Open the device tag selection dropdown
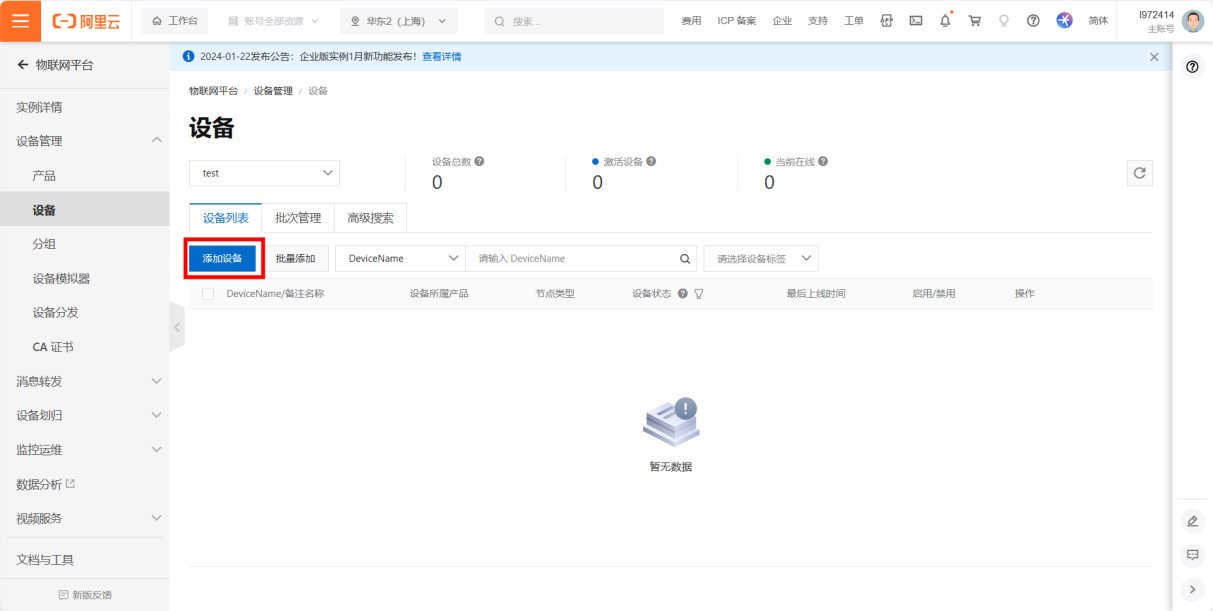This screenshot has width=1213, height=611. [x=761, y=259]
